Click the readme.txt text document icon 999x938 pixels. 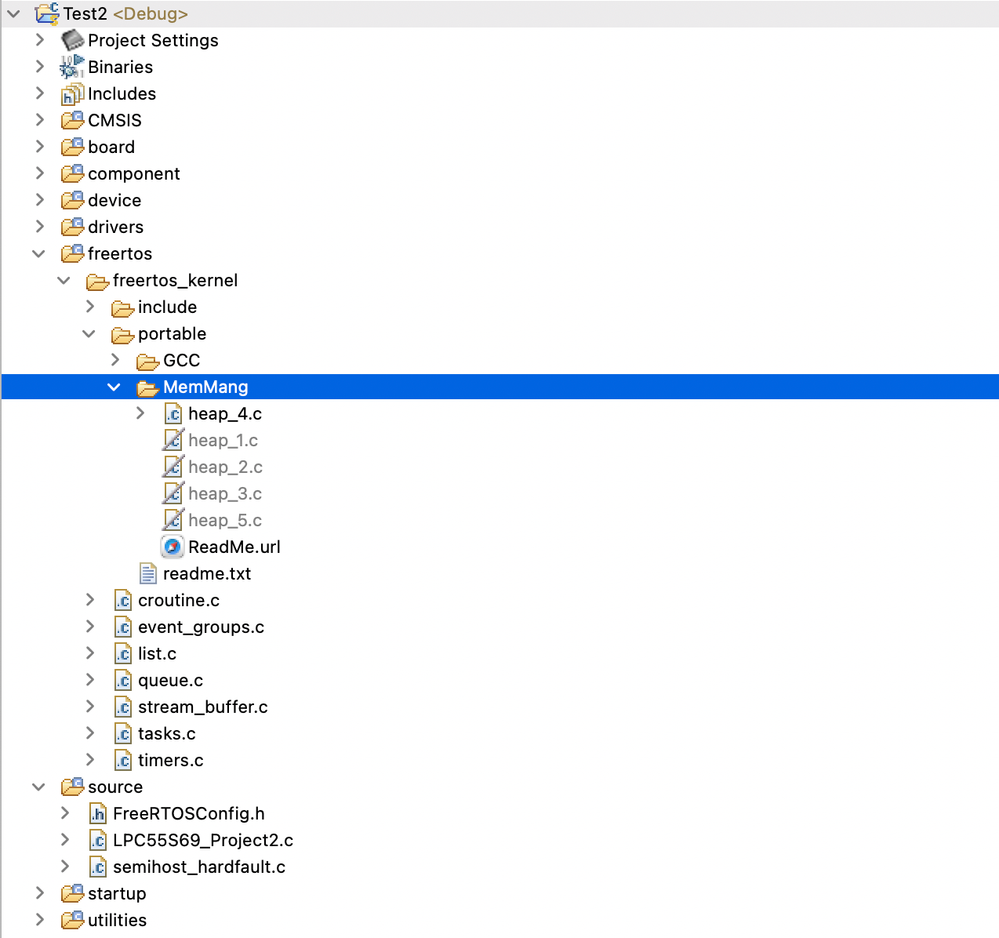[148, 574]
